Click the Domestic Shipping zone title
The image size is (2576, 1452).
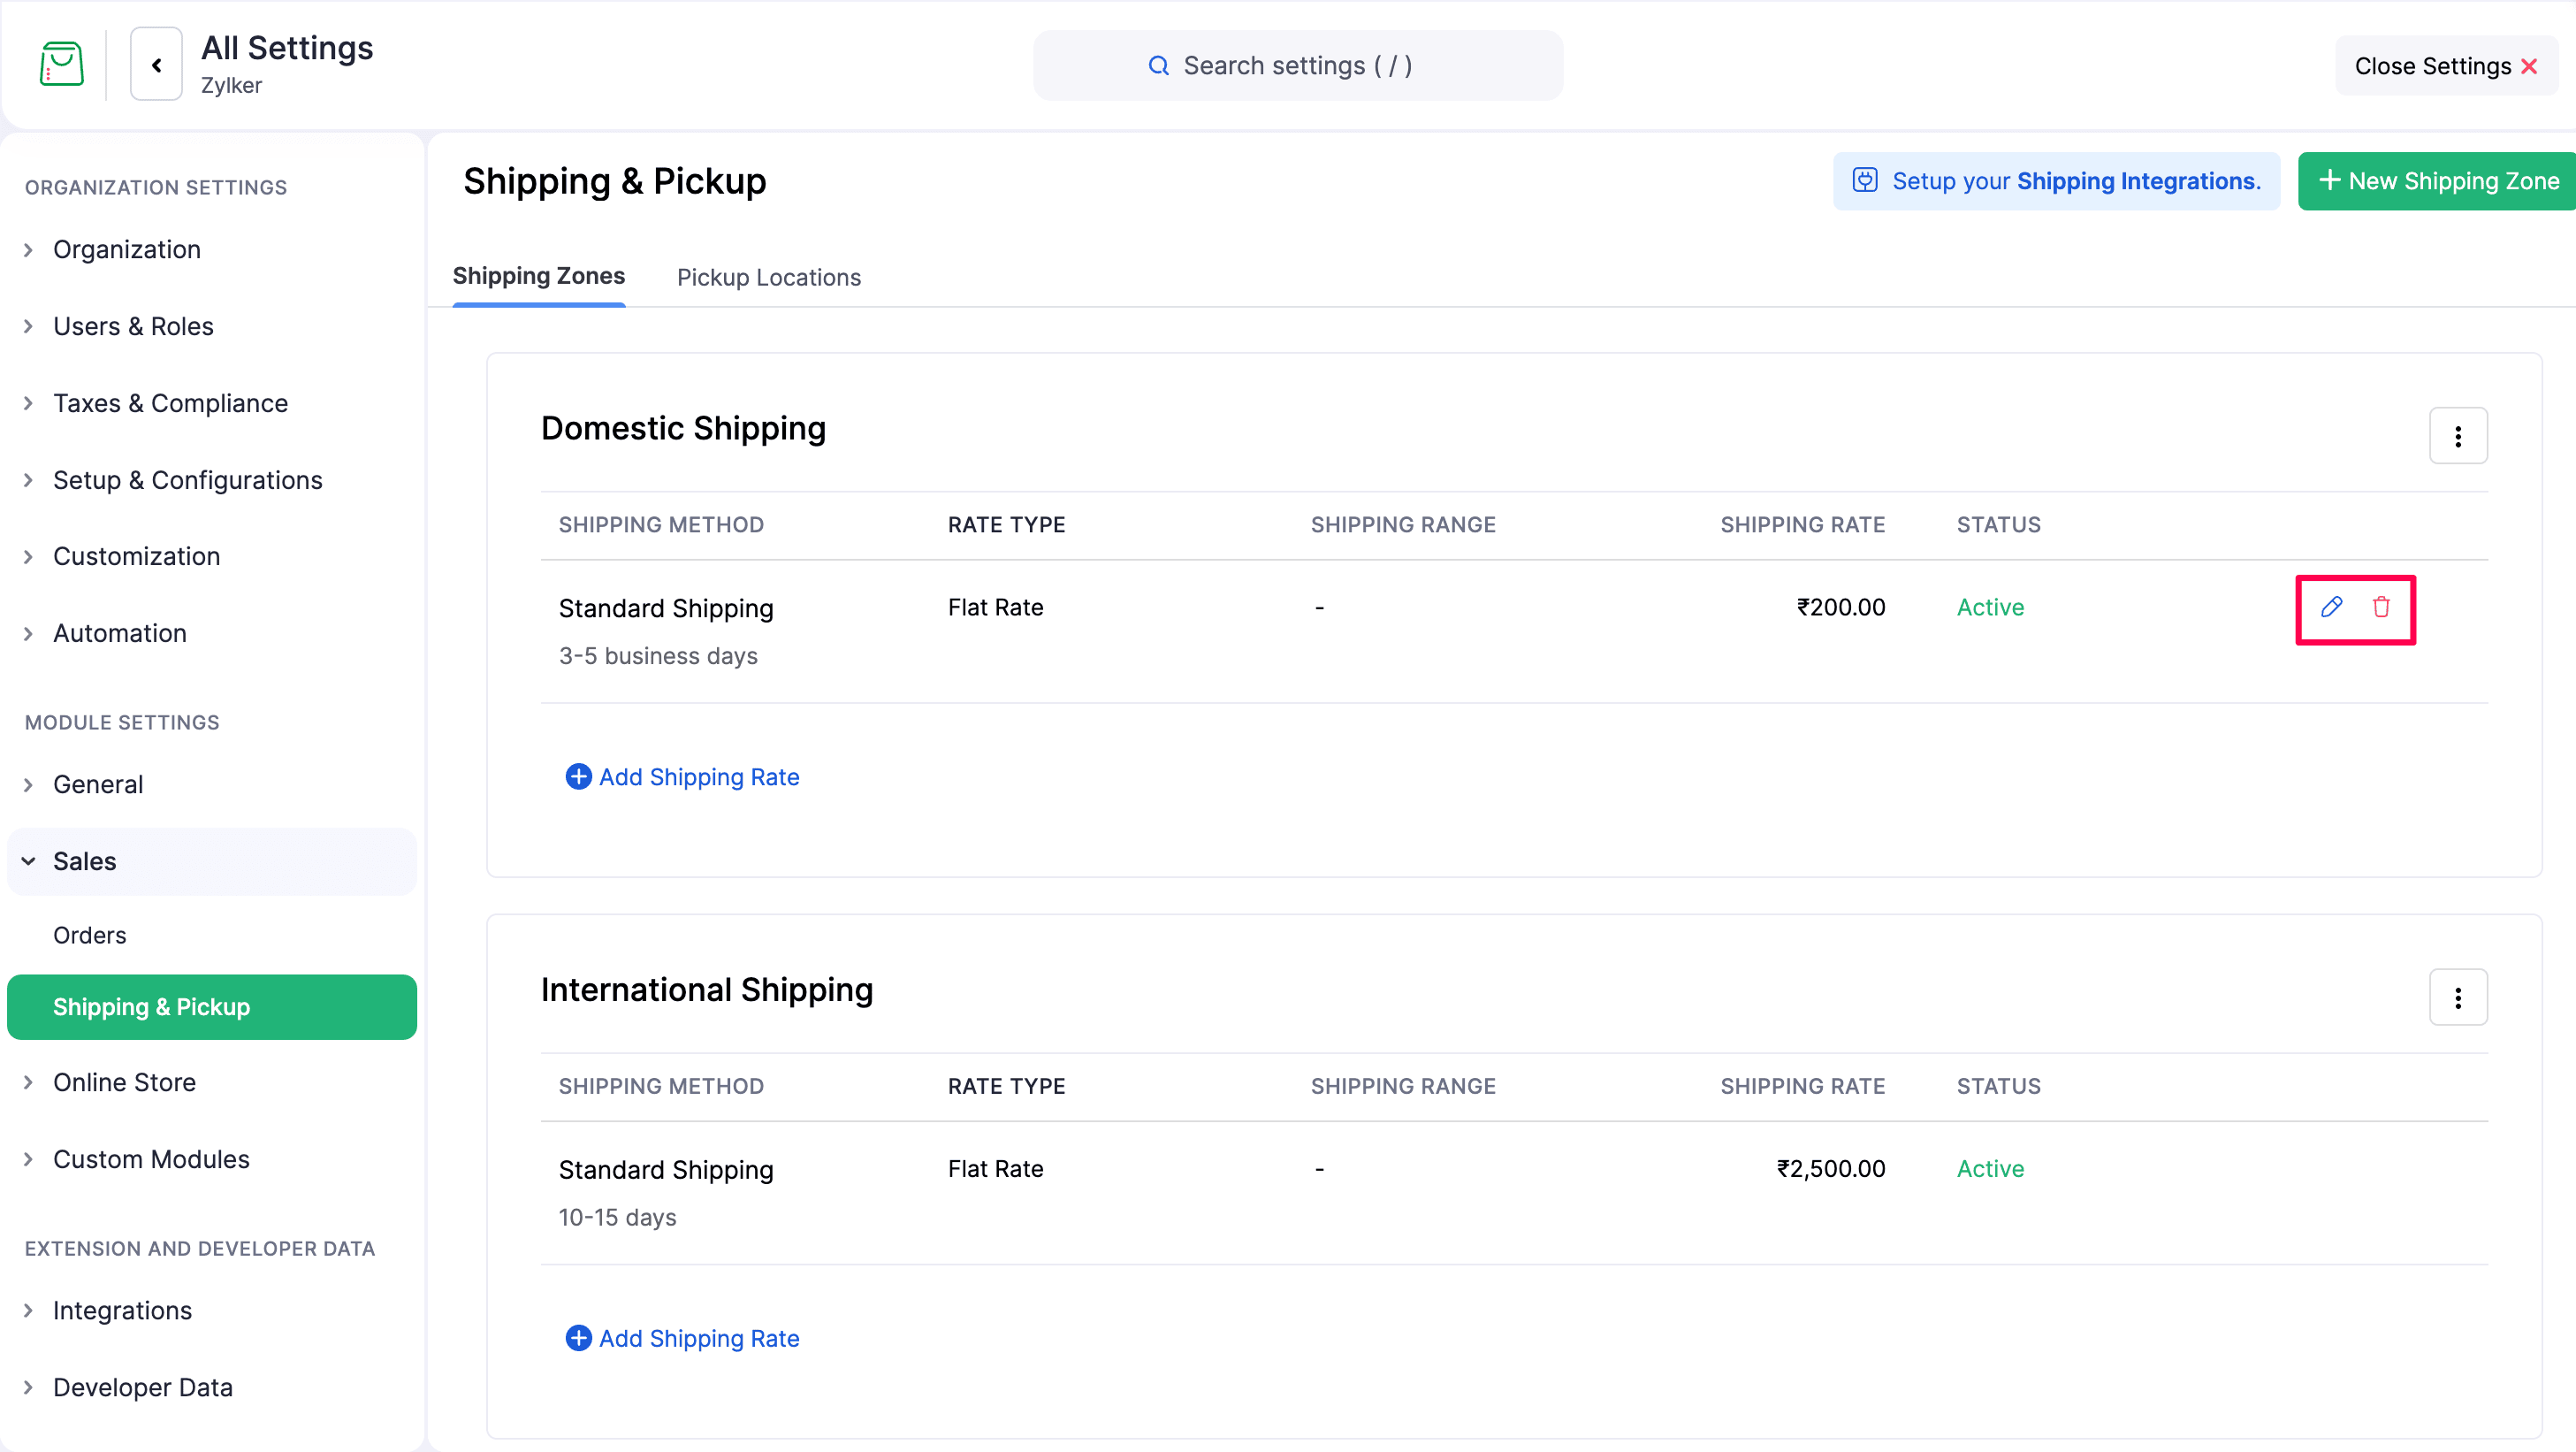tap(683, 428)
